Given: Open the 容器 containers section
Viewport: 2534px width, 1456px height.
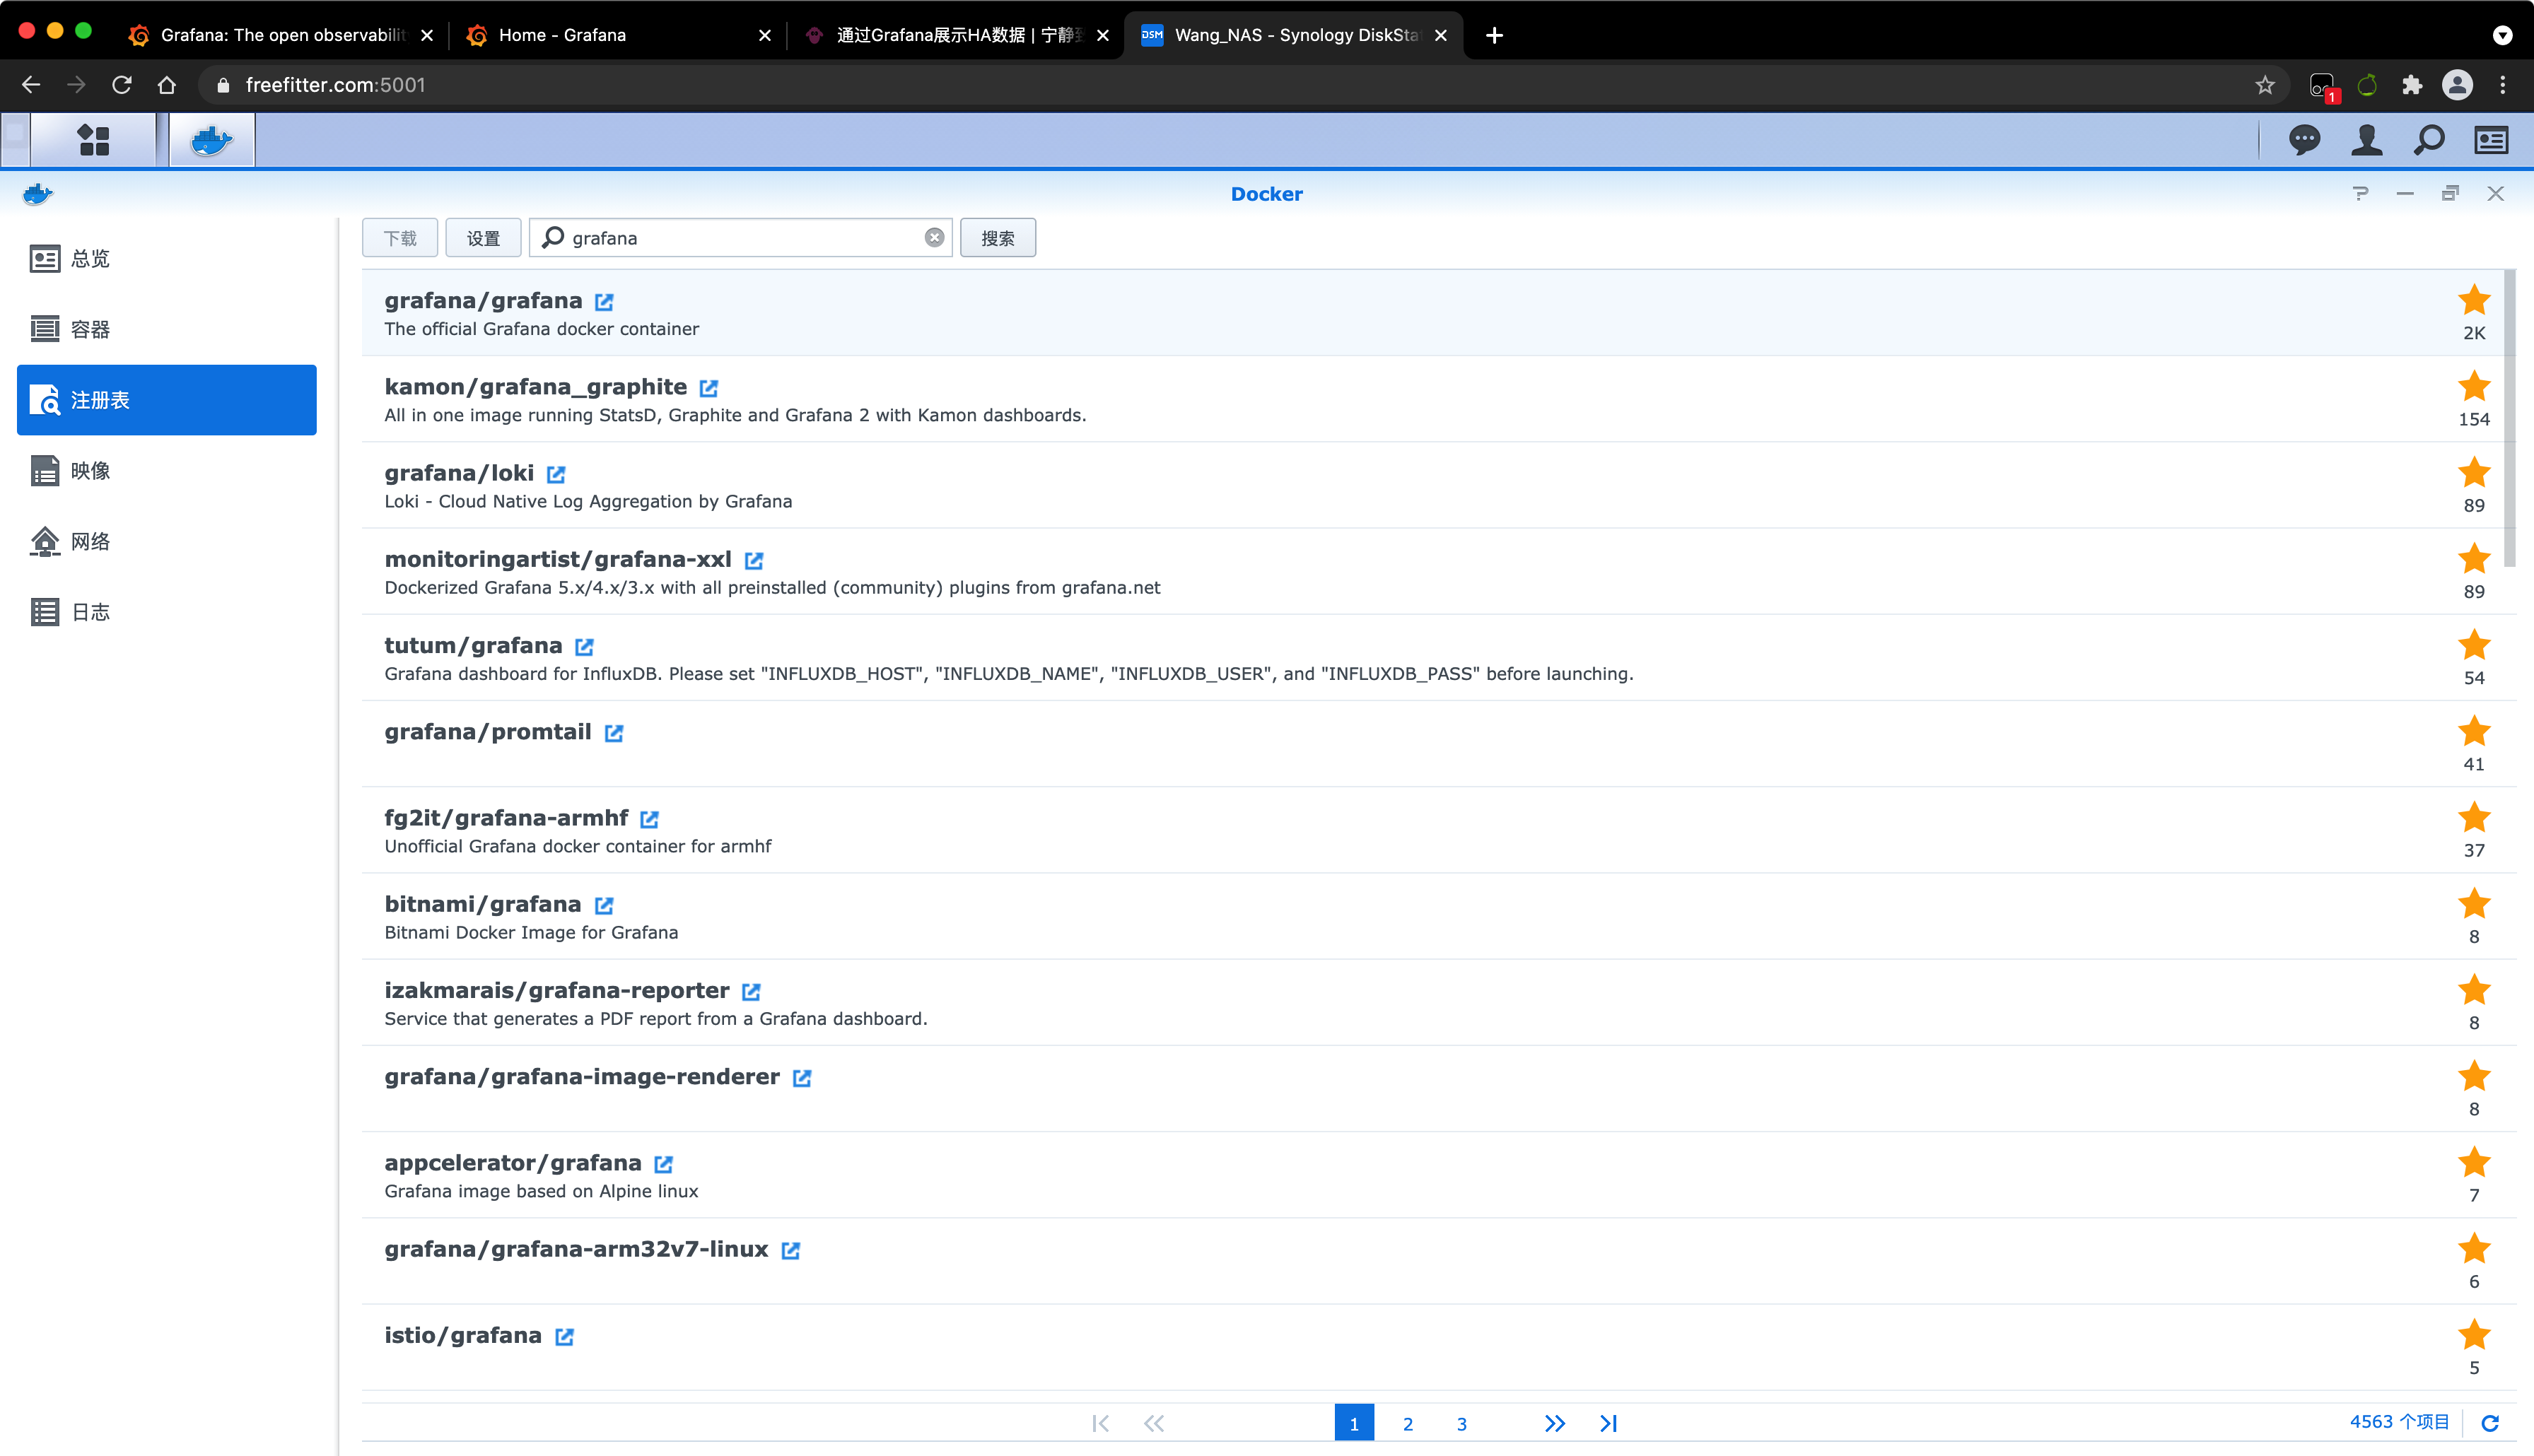Looking at the screenshot, I should click(x=167, y=329).
